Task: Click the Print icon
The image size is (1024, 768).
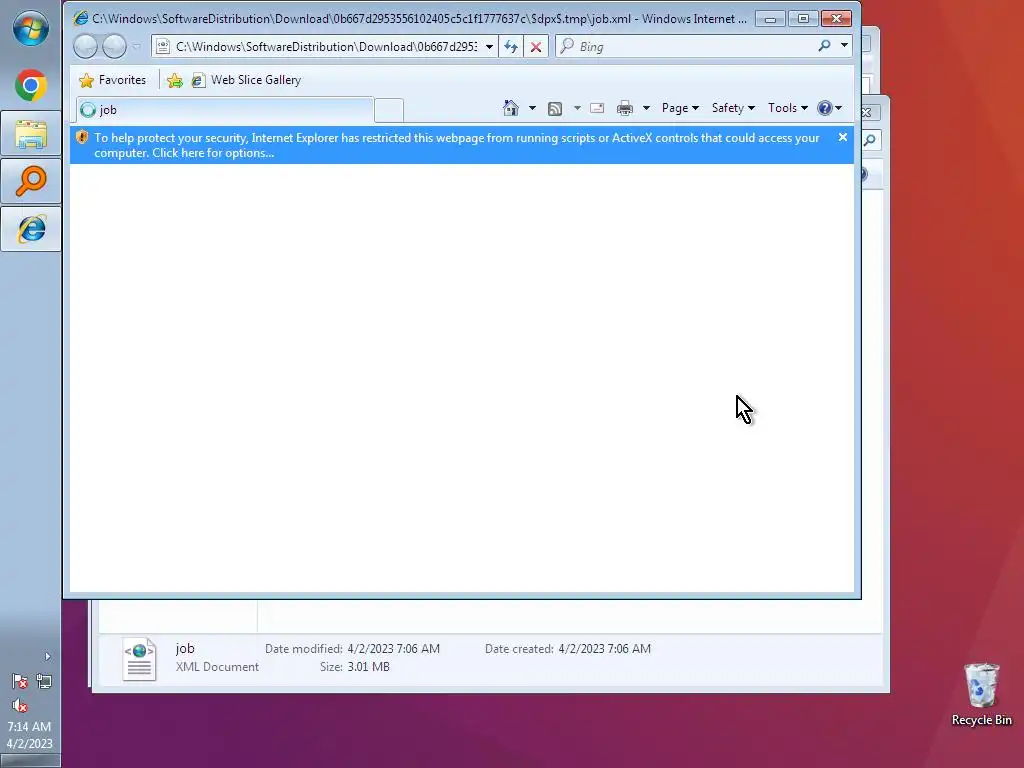Action: click(x=625, y=108)
